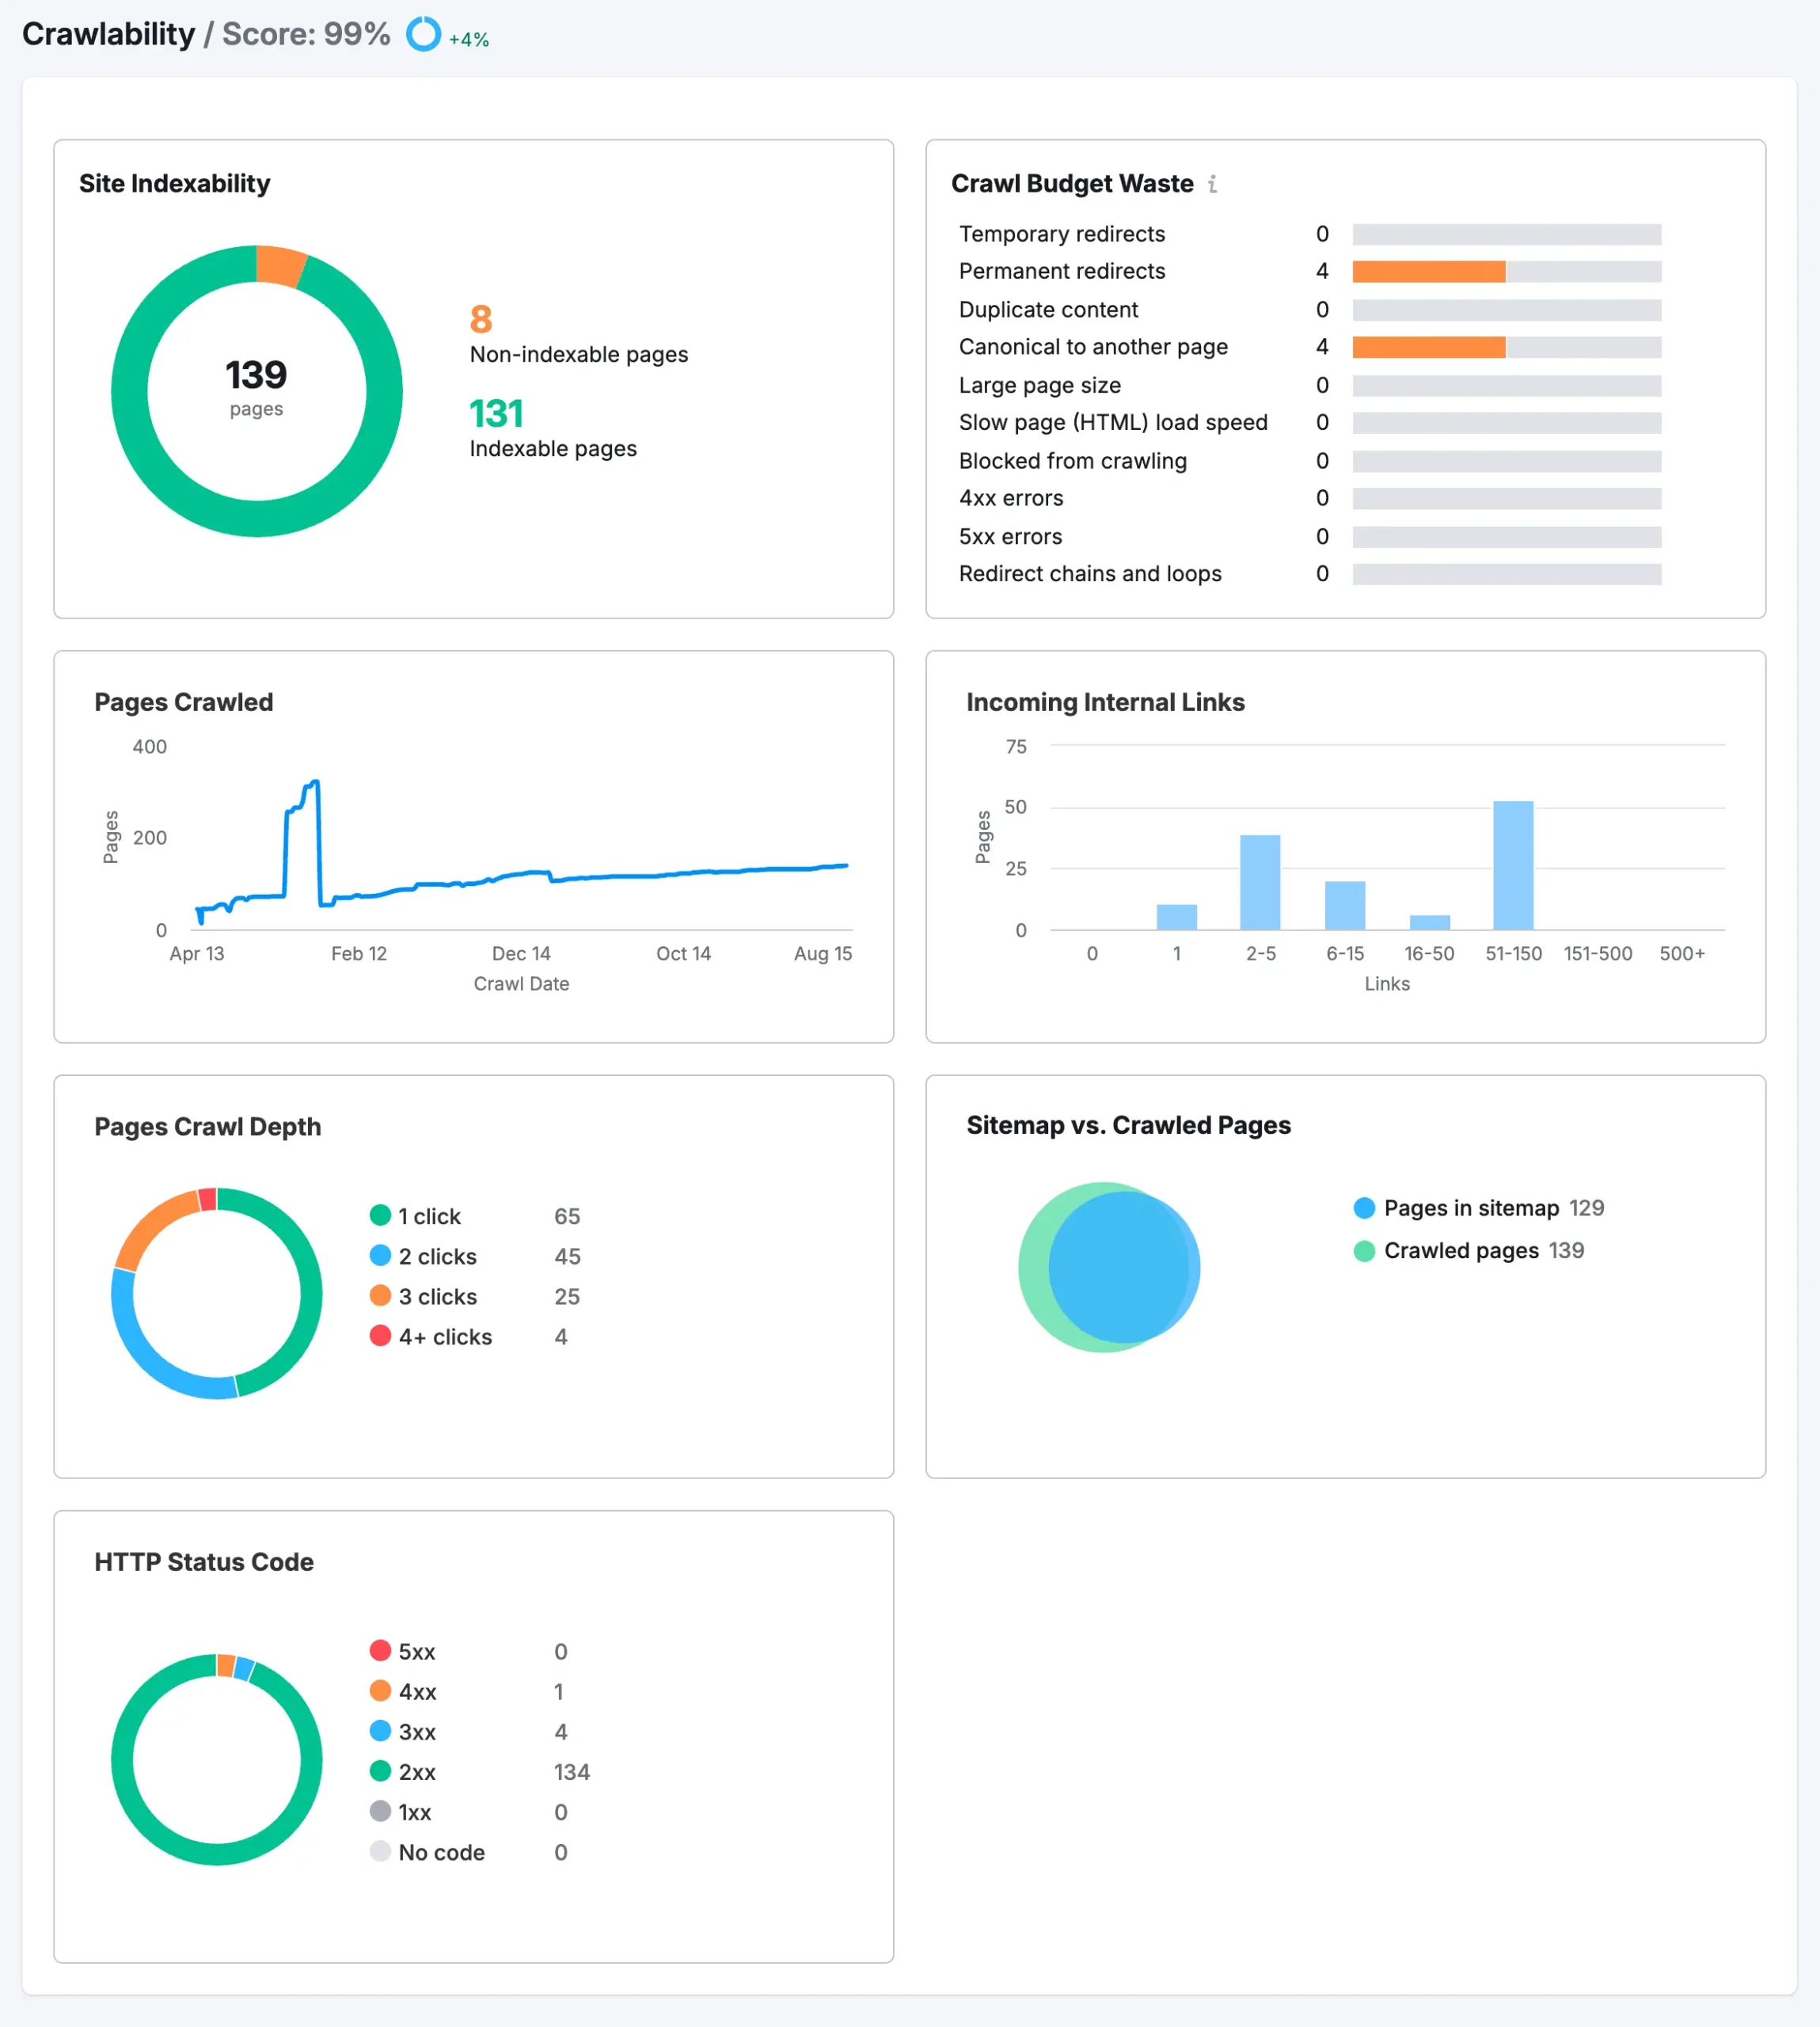Open the Non-indexable pages count link
This screenshot has height=2027, width=1820.
[481, 319]
